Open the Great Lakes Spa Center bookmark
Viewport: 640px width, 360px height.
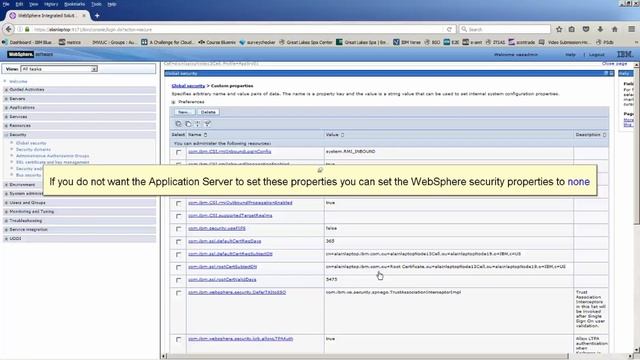(306, 42)
